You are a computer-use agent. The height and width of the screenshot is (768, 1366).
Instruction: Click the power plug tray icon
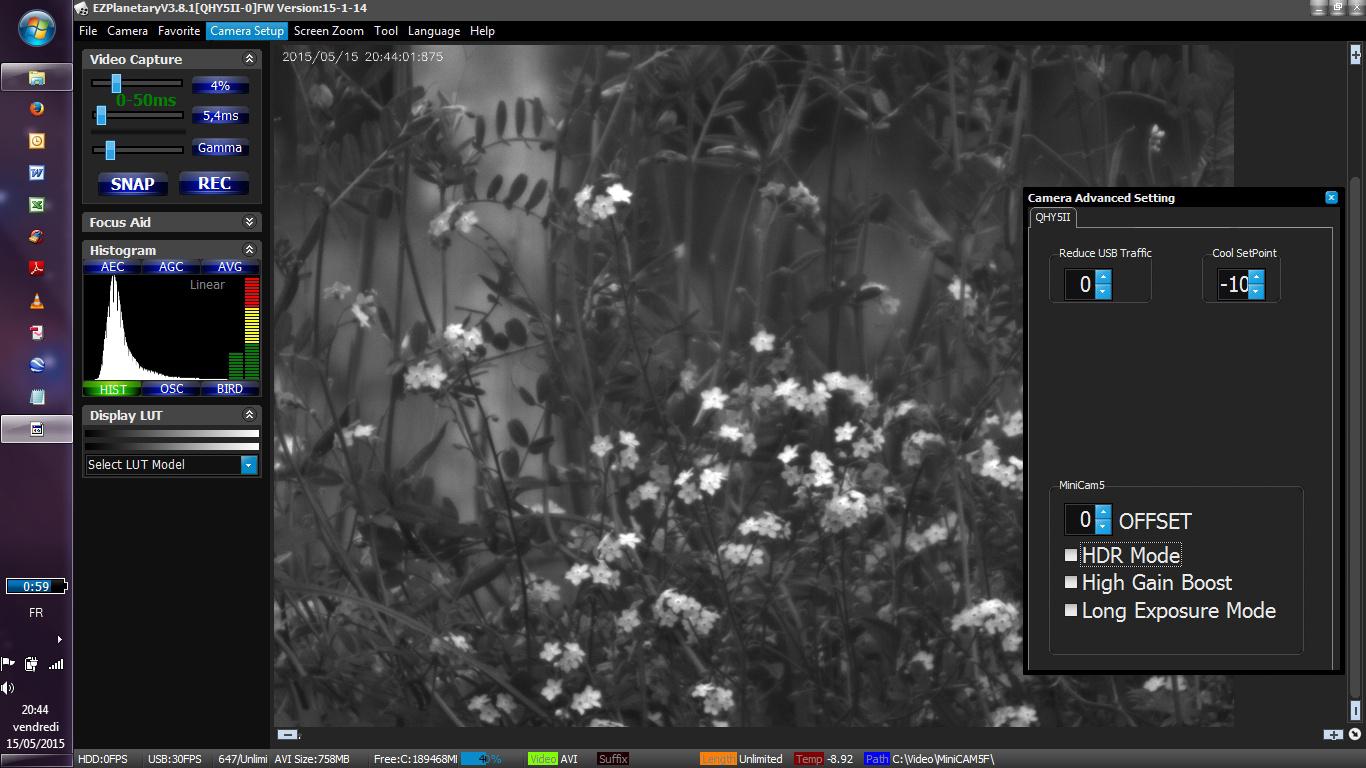[32, 663]
